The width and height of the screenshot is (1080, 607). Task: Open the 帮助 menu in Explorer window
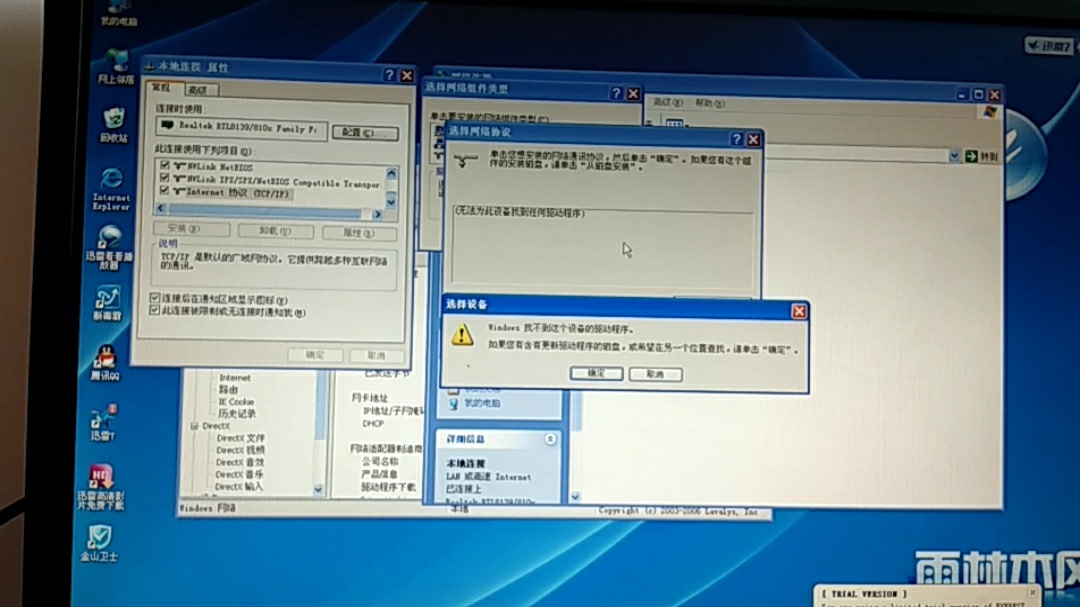709,103
